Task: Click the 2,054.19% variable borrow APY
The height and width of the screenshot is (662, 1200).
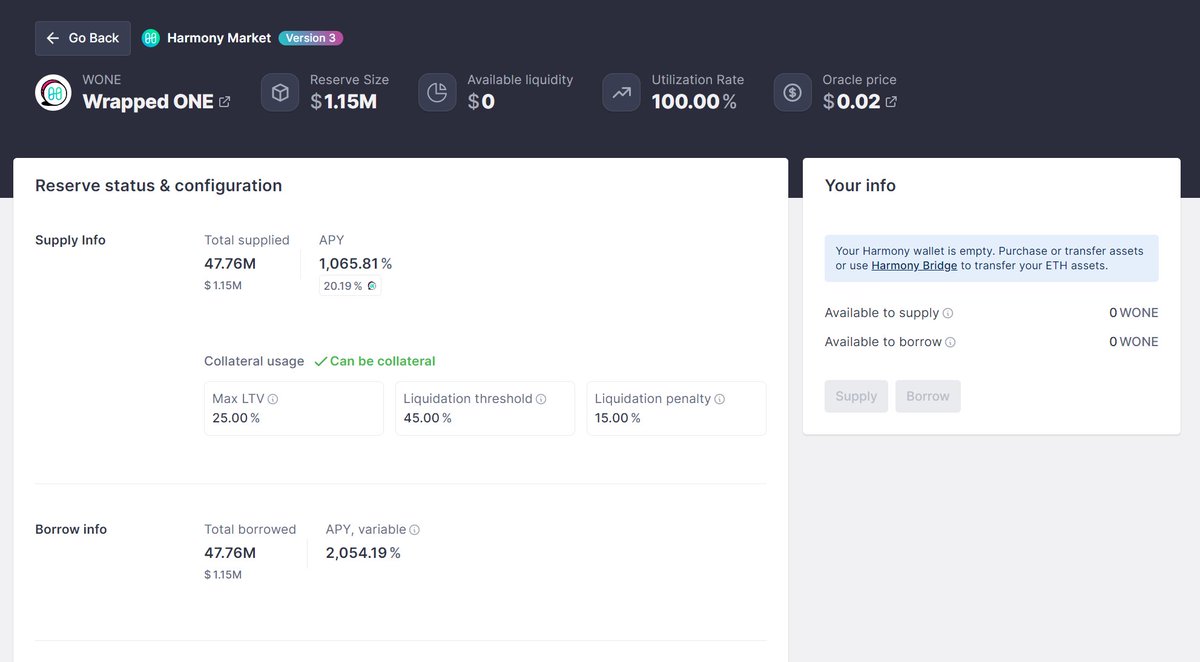Action: point(363,553)
